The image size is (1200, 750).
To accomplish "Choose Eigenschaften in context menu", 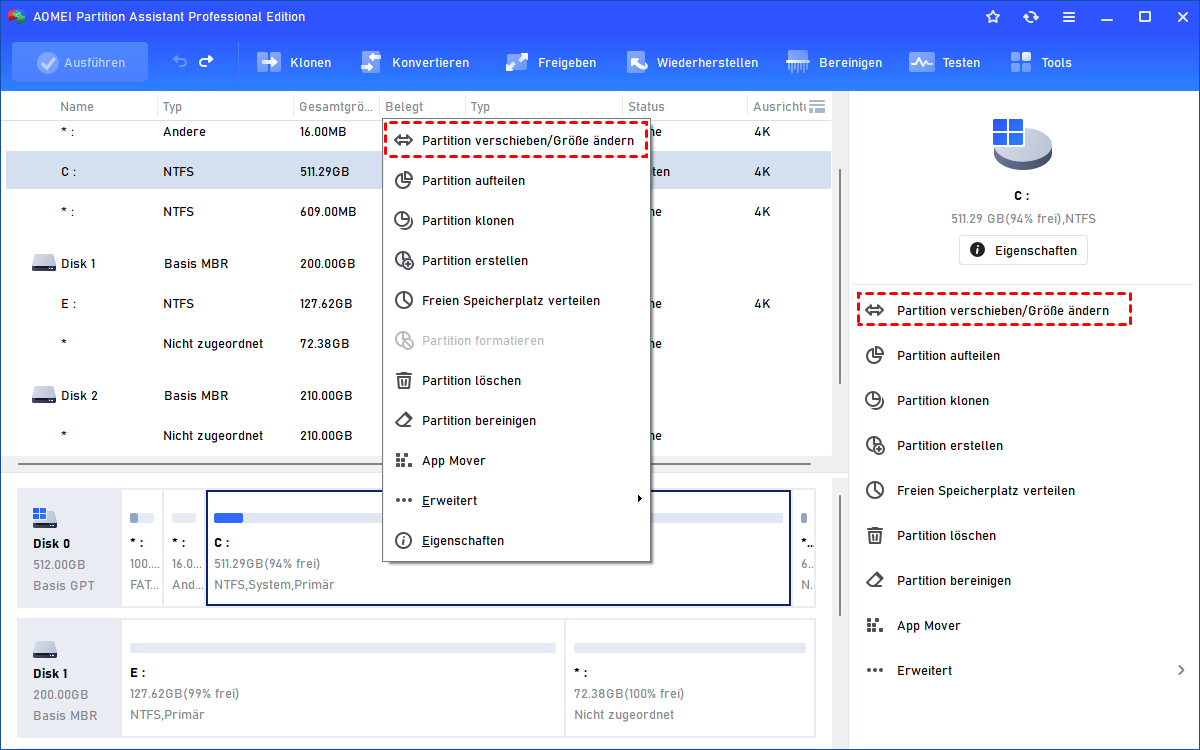I will (x=516, y=541).
